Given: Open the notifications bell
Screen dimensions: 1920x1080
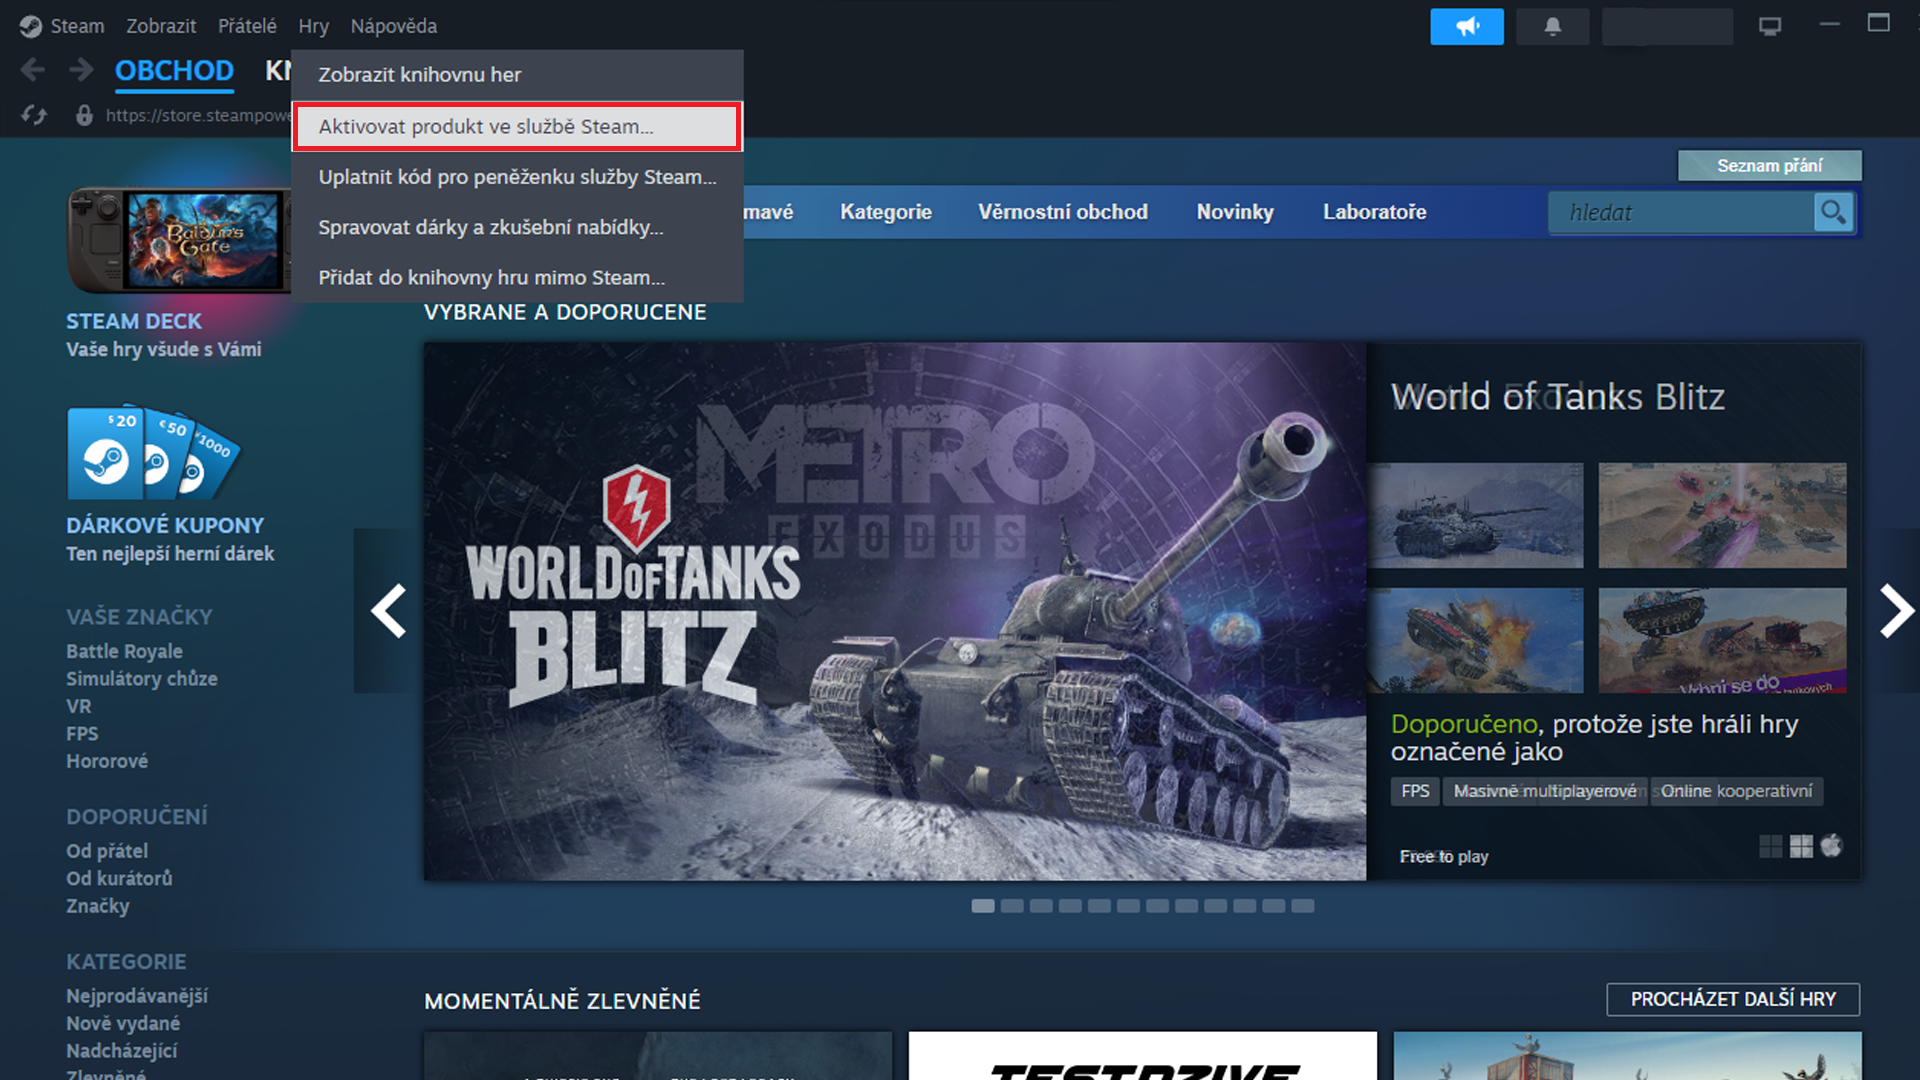Looking at the screenshot, I should point(1552,26).
